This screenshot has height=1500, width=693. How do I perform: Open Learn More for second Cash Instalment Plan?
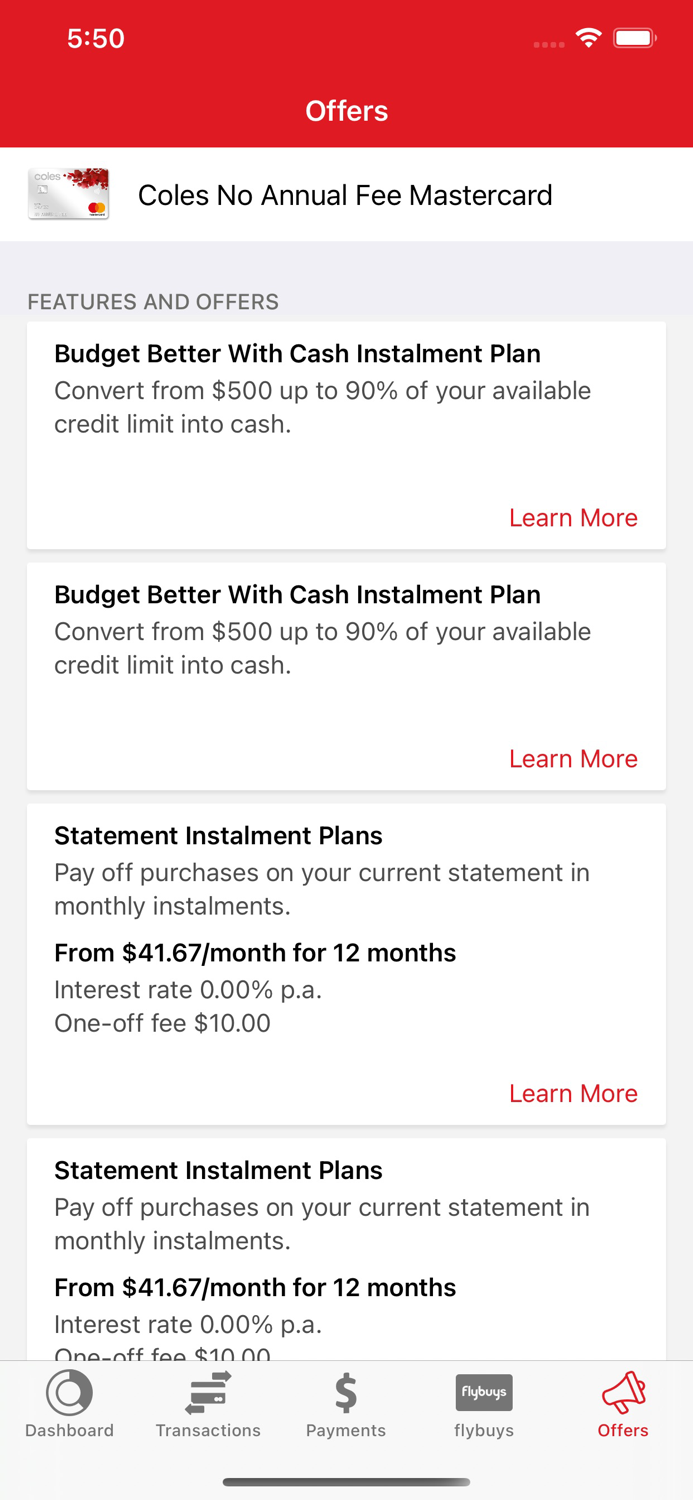573,758
